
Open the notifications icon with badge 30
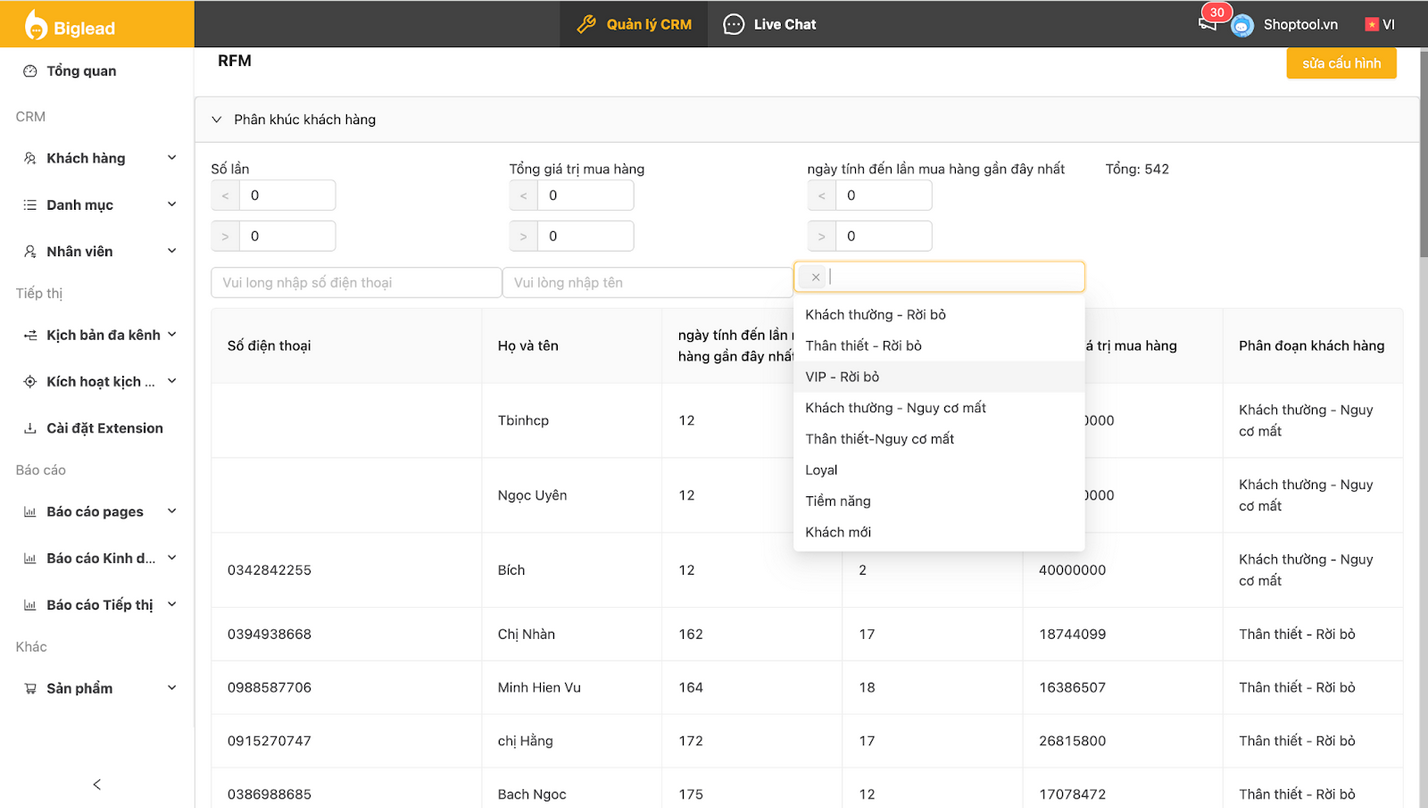coord(1208,23)
